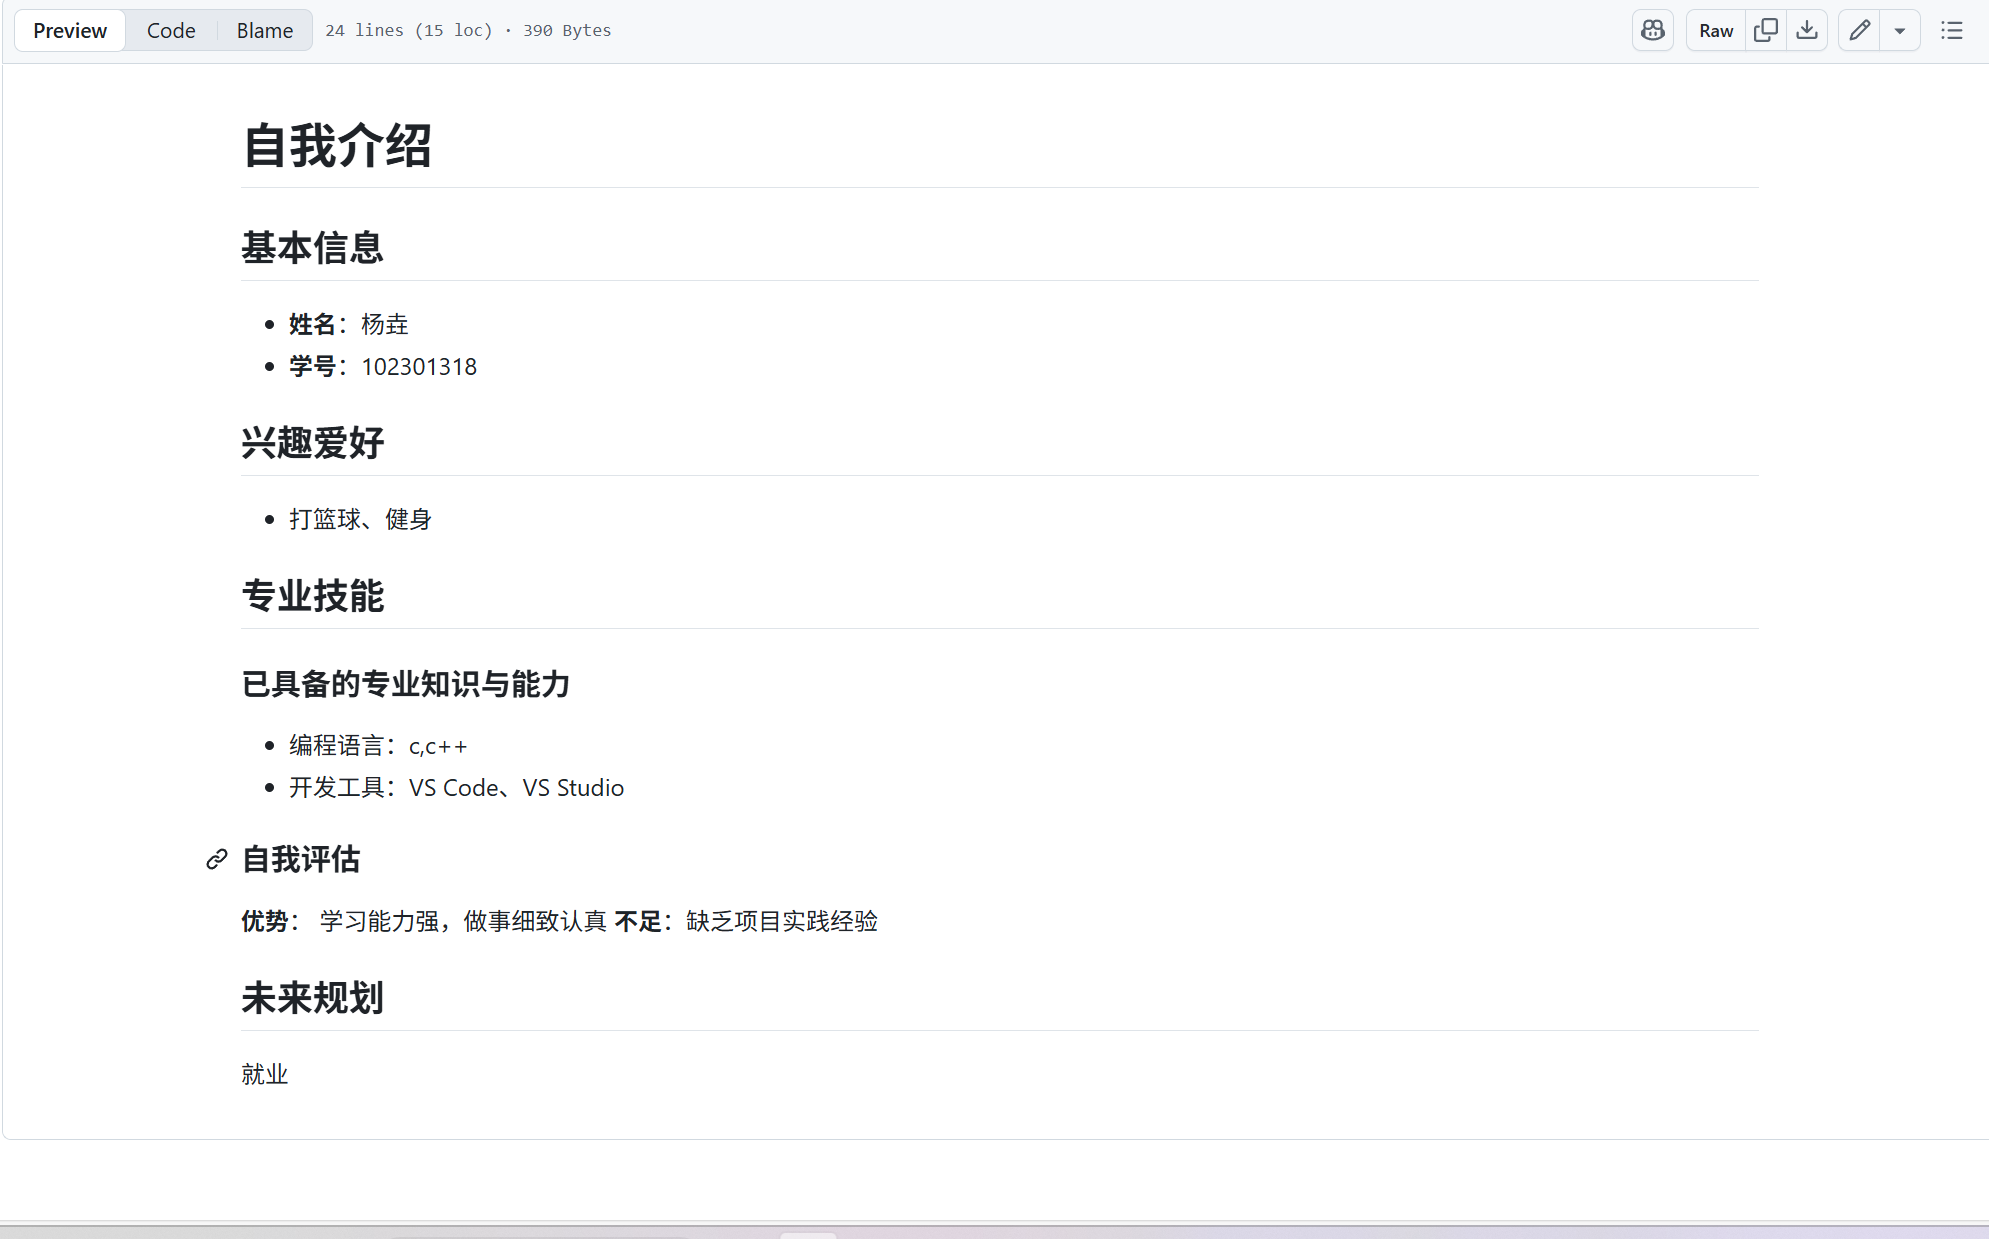Toggle Blame annotations

pos(263,30)
